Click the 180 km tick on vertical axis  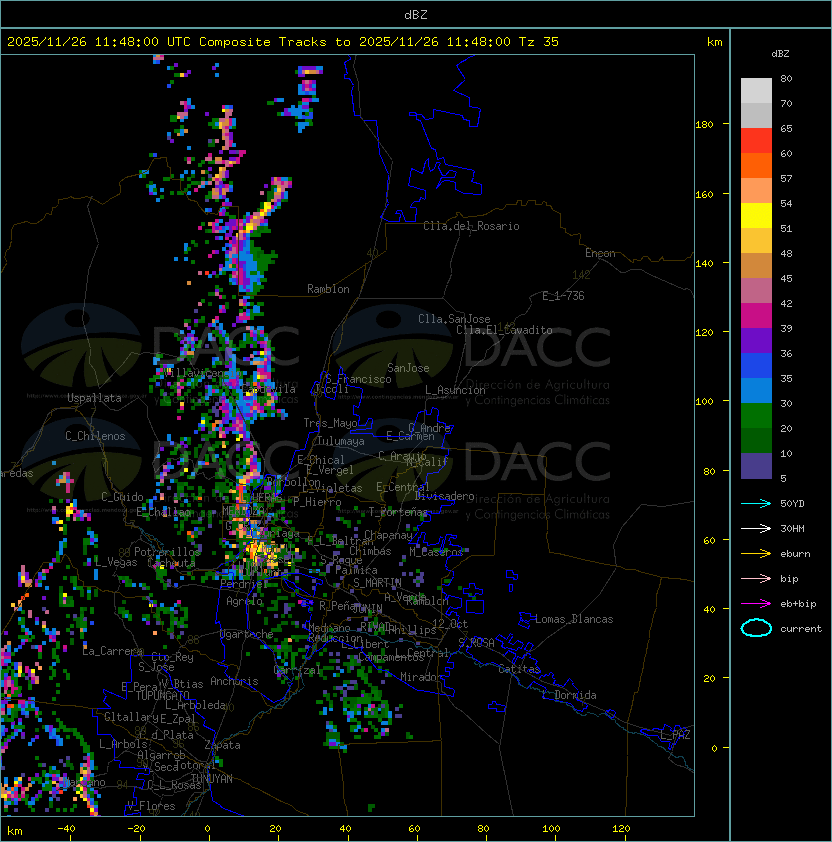pyautogui.click(x=704, y=125)
